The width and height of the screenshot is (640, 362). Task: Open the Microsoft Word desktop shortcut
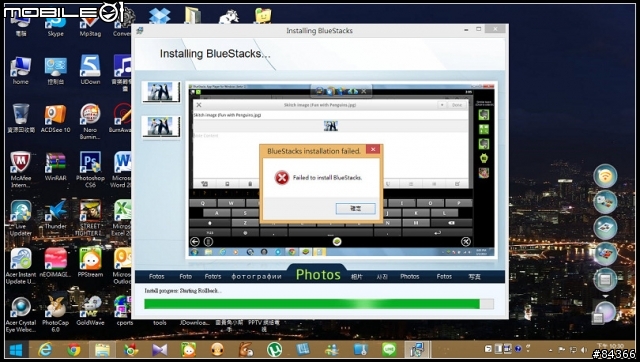tap(121, 169)
